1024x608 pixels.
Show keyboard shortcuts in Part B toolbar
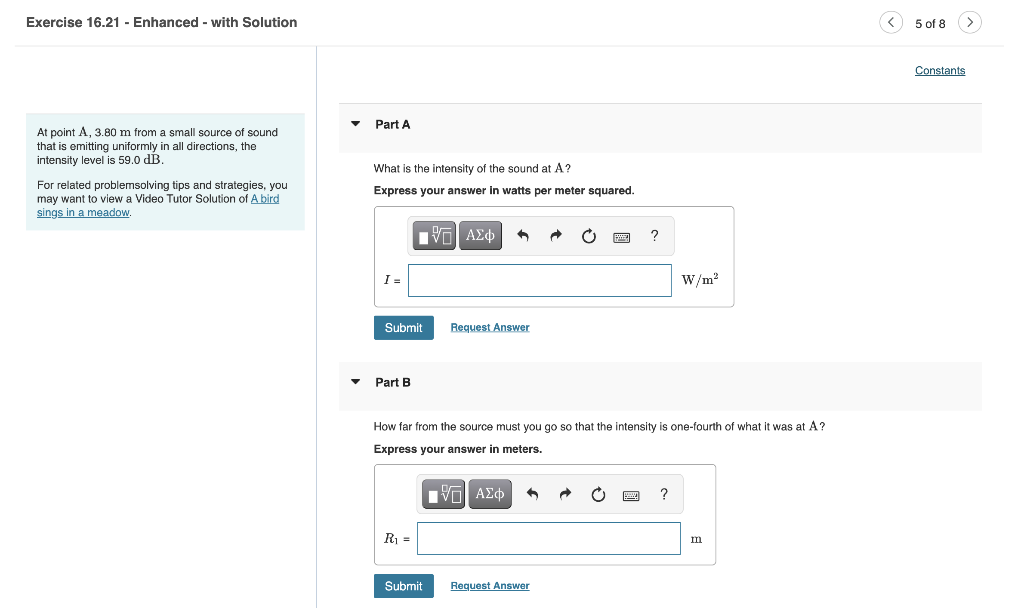click(x=631, y=496)
